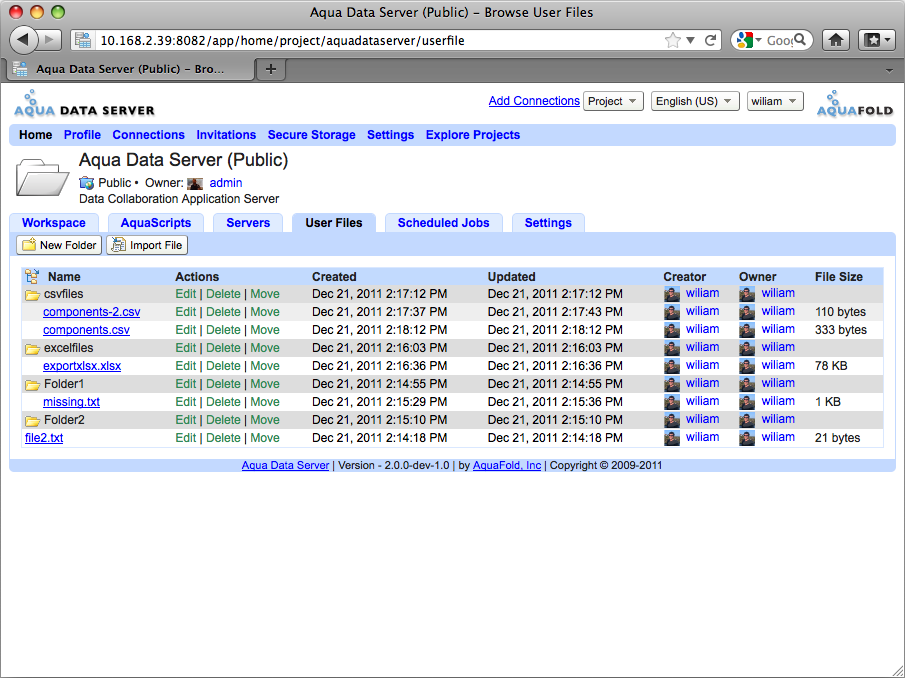
Task: Click creator avatar in csvfiles row
Action: [672, 294]
